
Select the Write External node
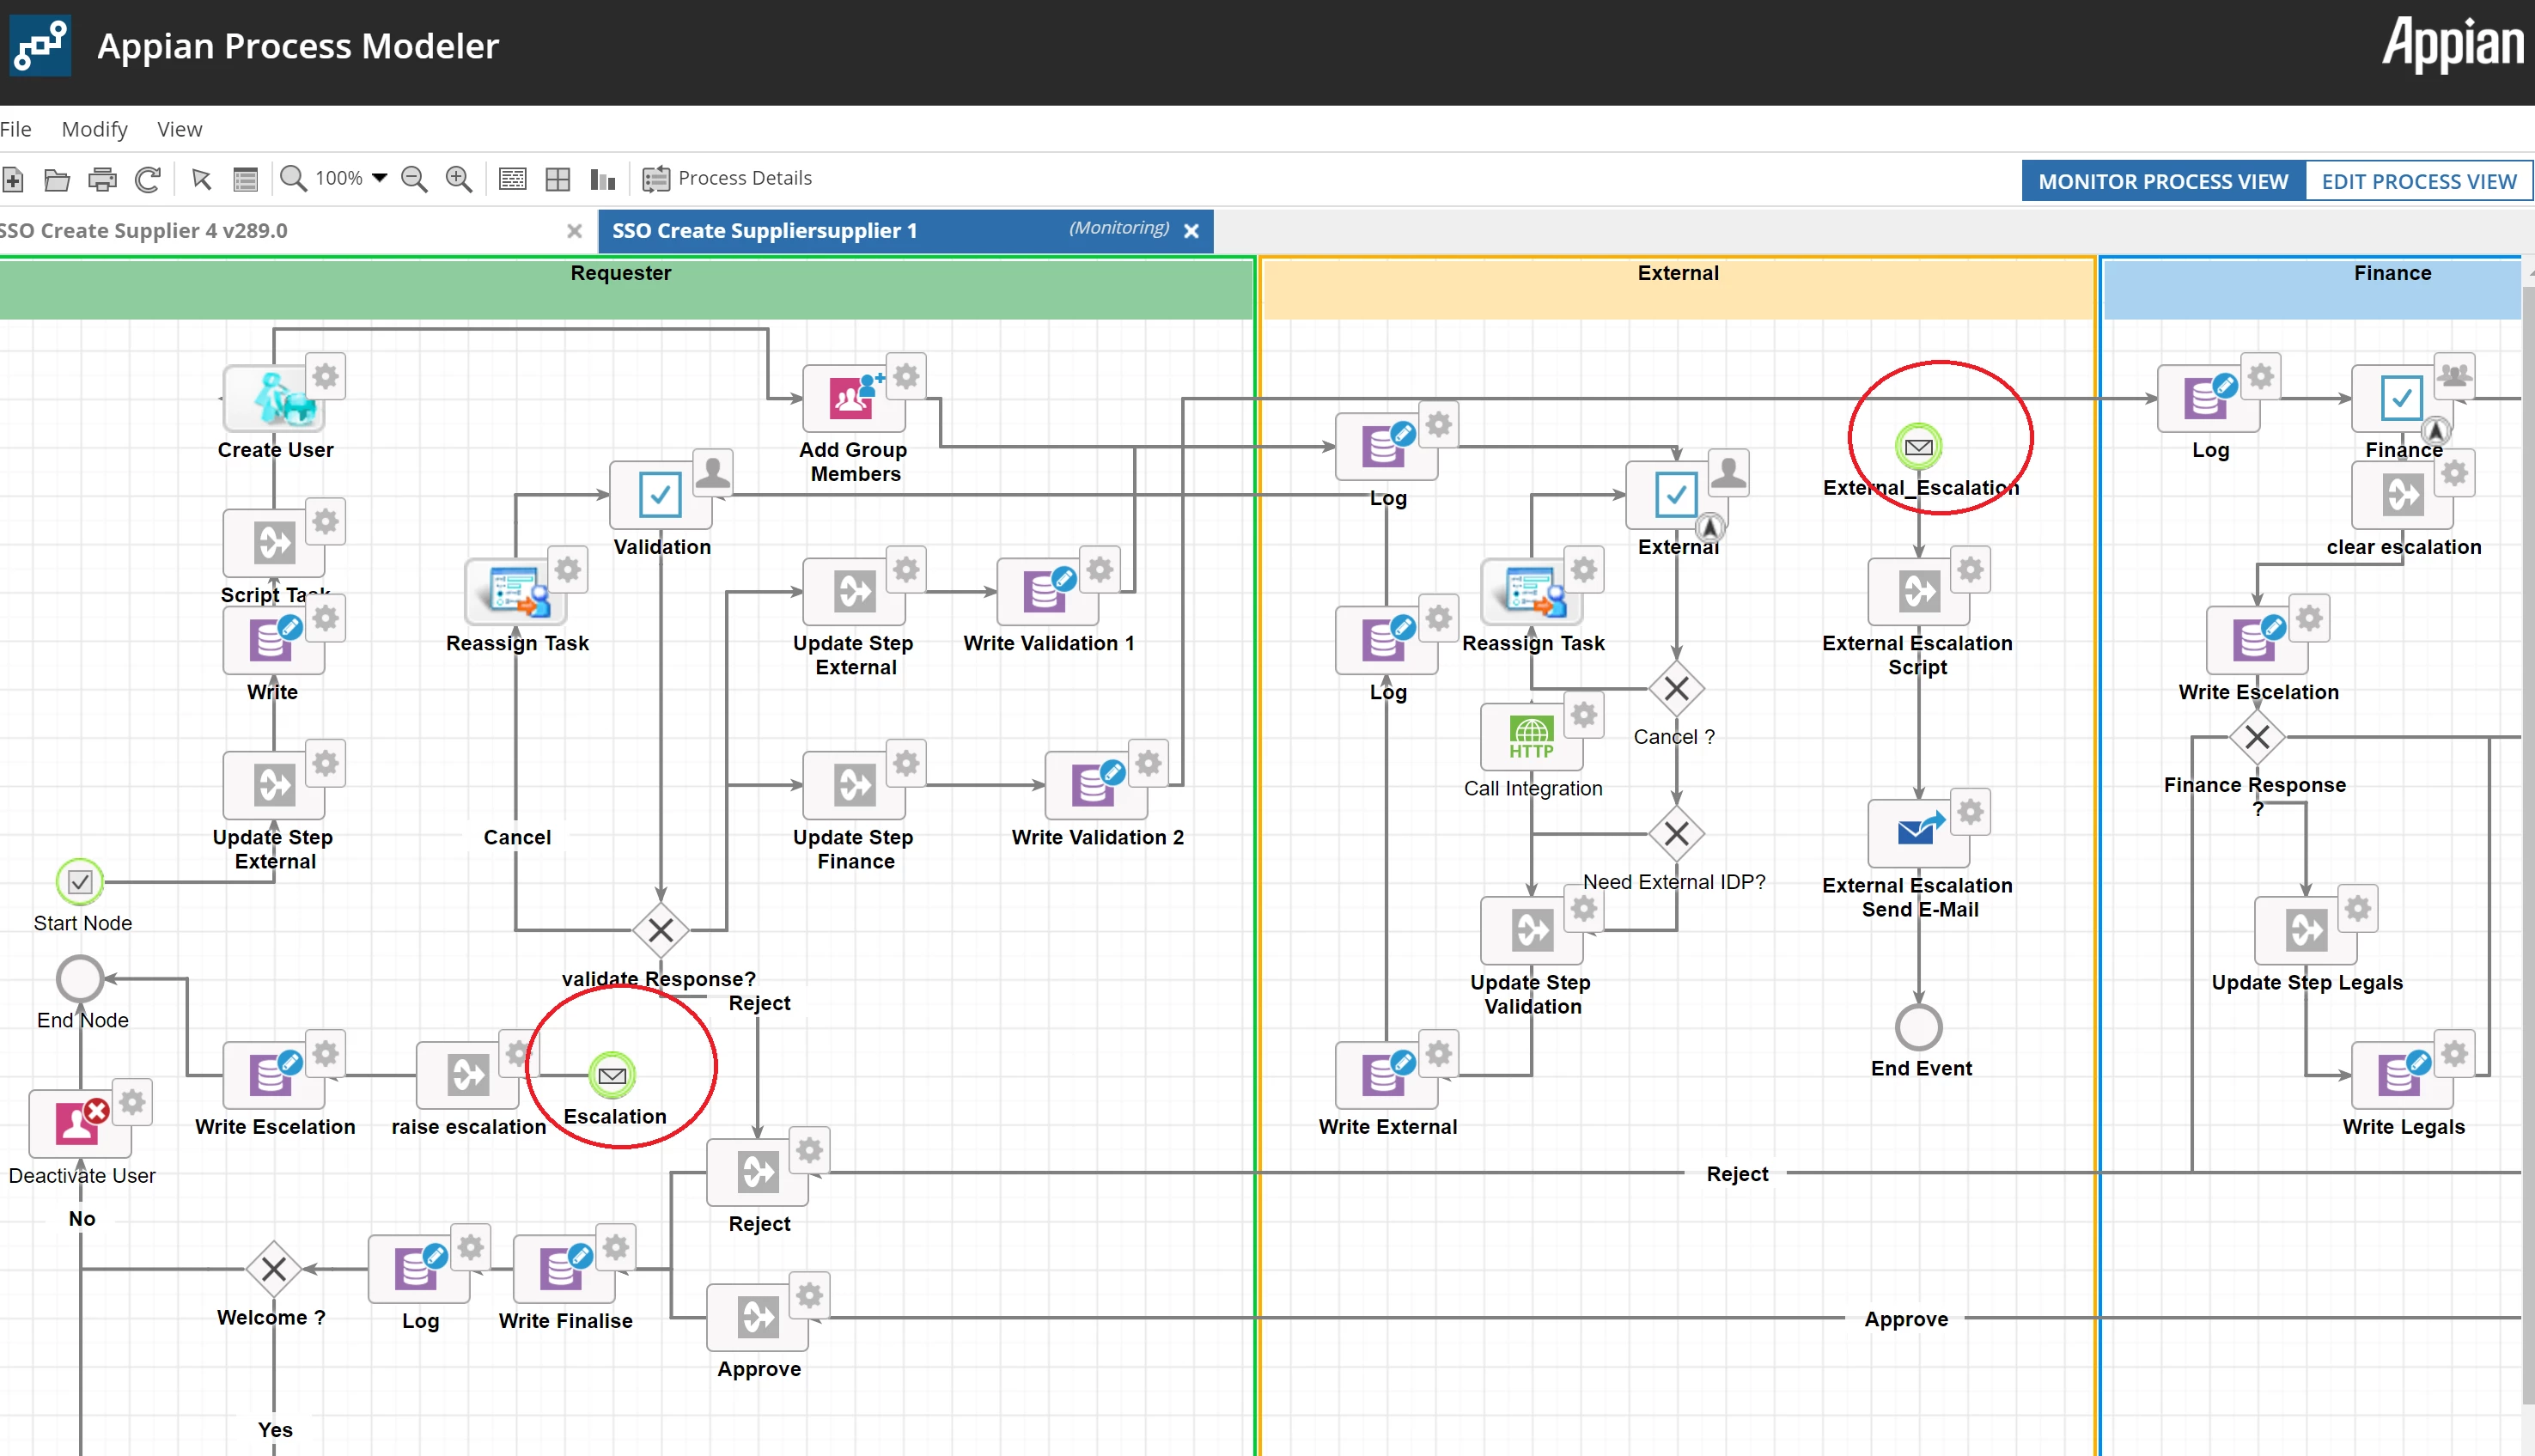(x=1386, y=1075)
